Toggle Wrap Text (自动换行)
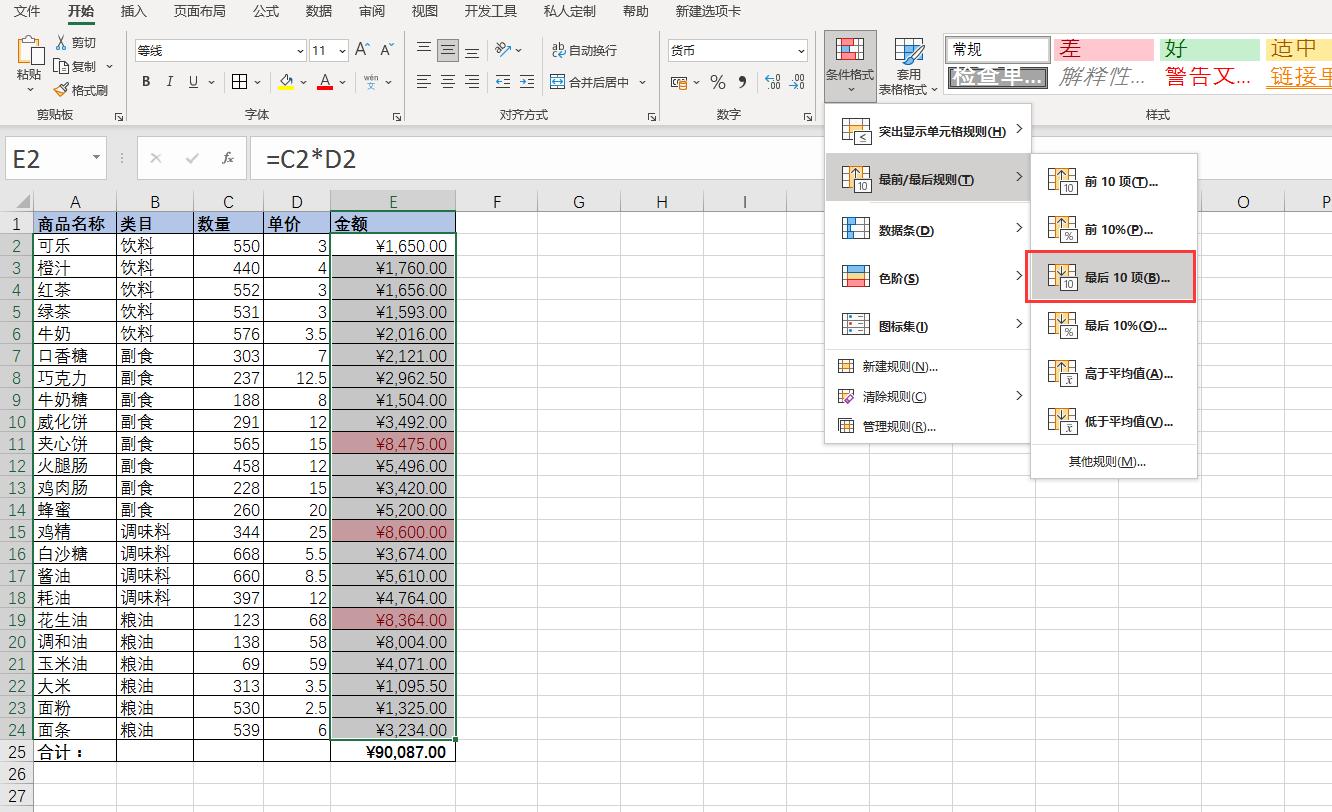Screen dimensions: 1332x812 click(x=584, y=50)
